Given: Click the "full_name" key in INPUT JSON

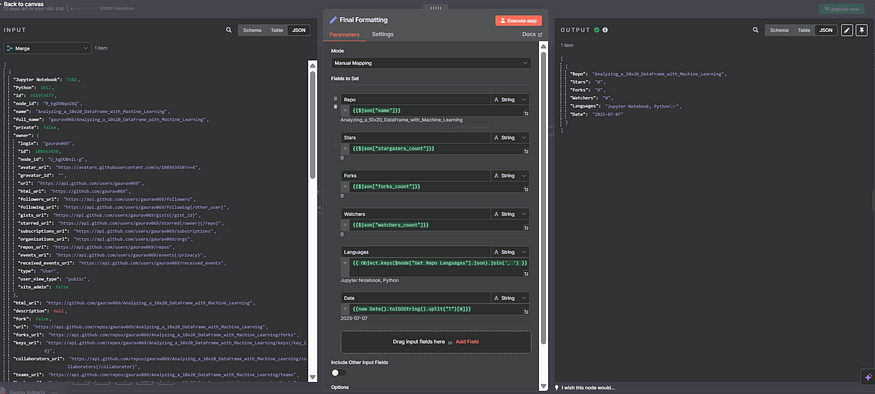Looking at the screenshot, I should coord(28,119).
